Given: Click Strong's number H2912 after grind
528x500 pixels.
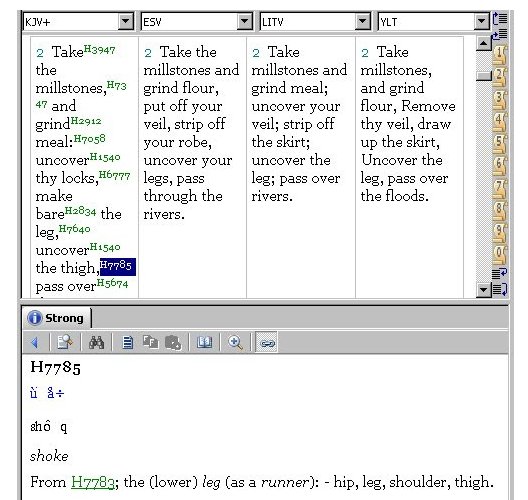Looking at the screenshot, I should [86, 121].
